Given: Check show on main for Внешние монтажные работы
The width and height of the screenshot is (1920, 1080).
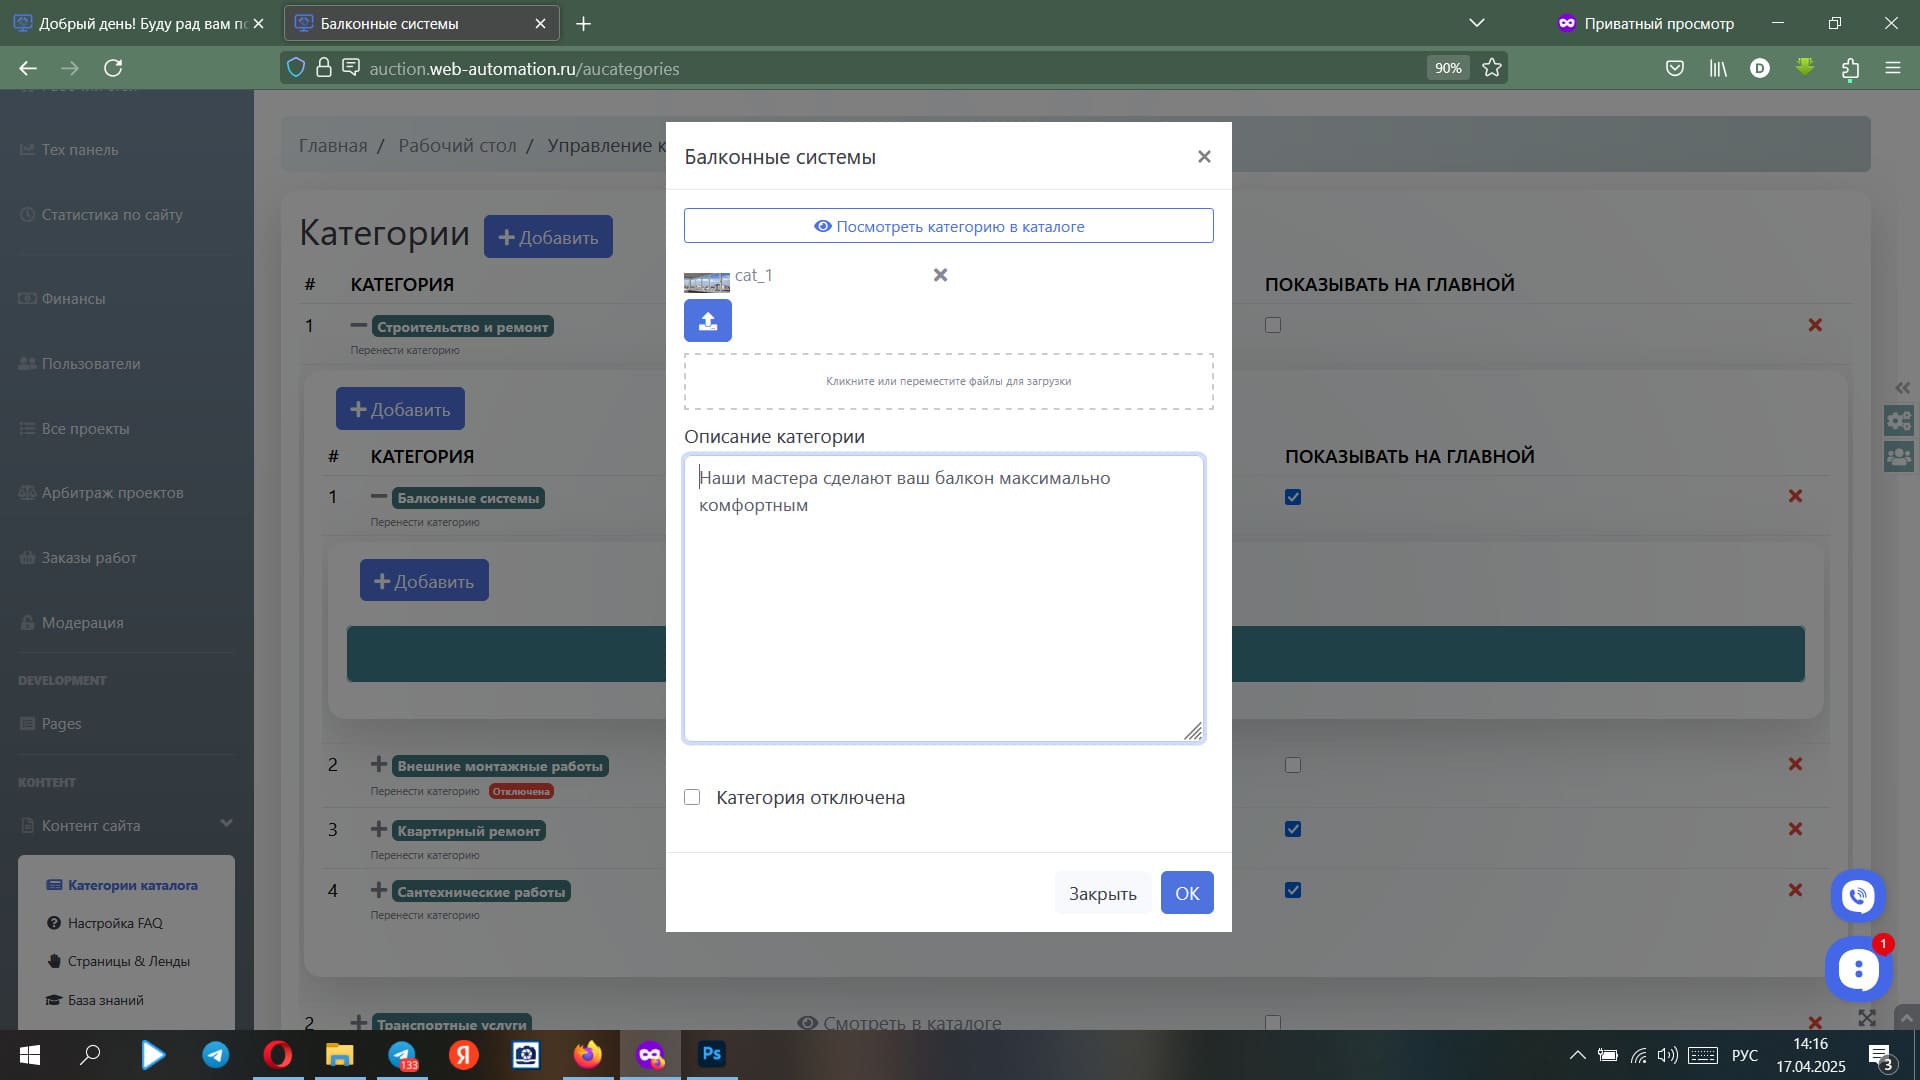Looking at the screenshot, I should coord(1293,765).
